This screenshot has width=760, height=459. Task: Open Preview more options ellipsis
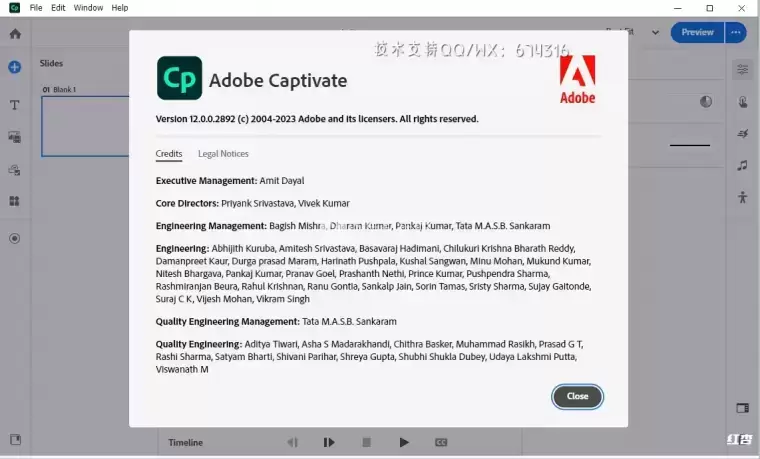736,32
